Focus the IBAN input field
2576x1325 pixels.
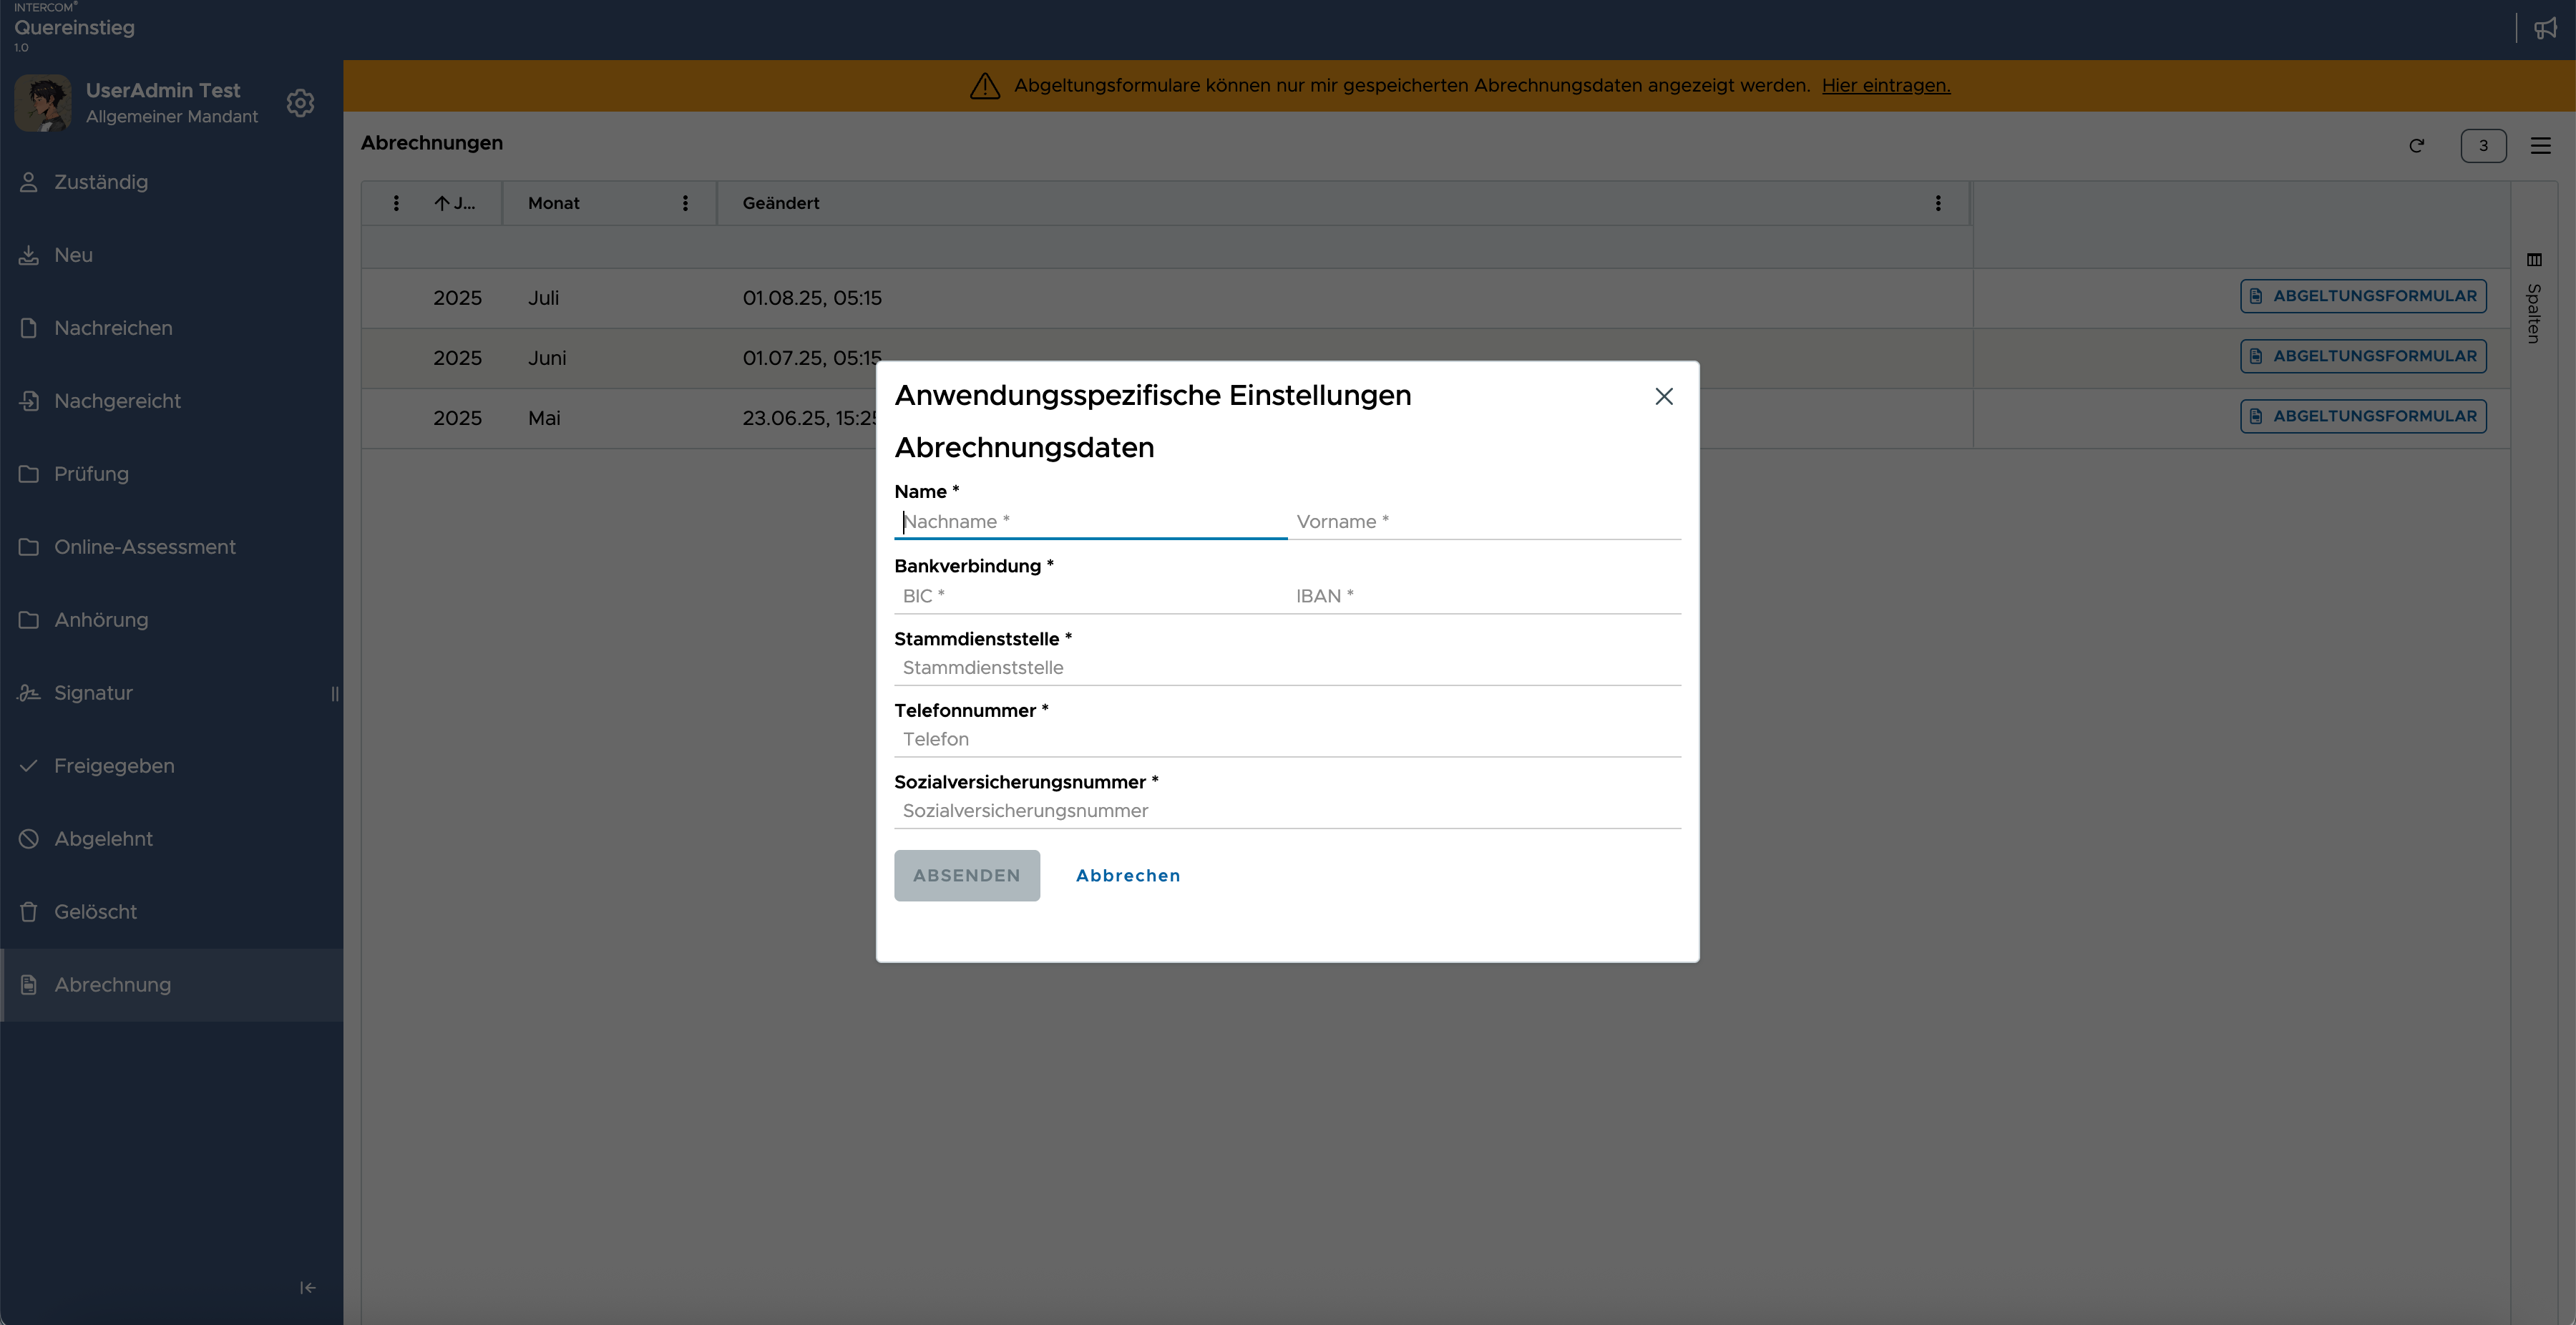click(1485, 596)
